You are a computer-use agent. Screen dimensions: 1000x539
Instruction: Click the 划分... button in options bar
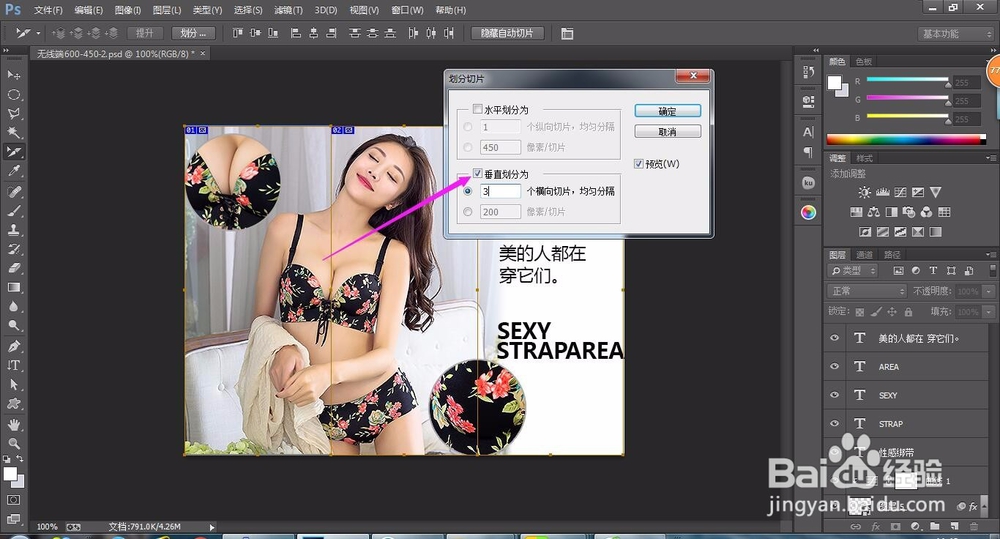[193, 33]
